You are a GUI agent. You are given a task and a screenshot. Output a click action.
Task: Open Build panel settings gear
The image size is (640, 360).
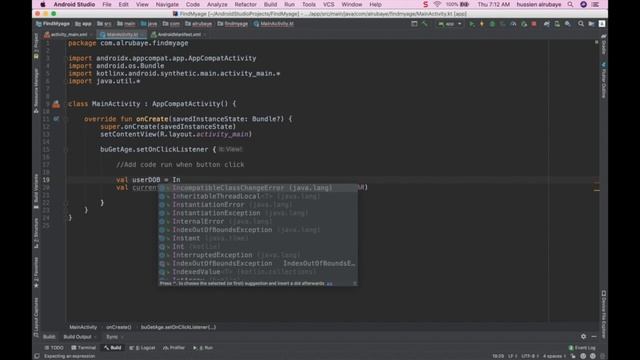point(583,336)
